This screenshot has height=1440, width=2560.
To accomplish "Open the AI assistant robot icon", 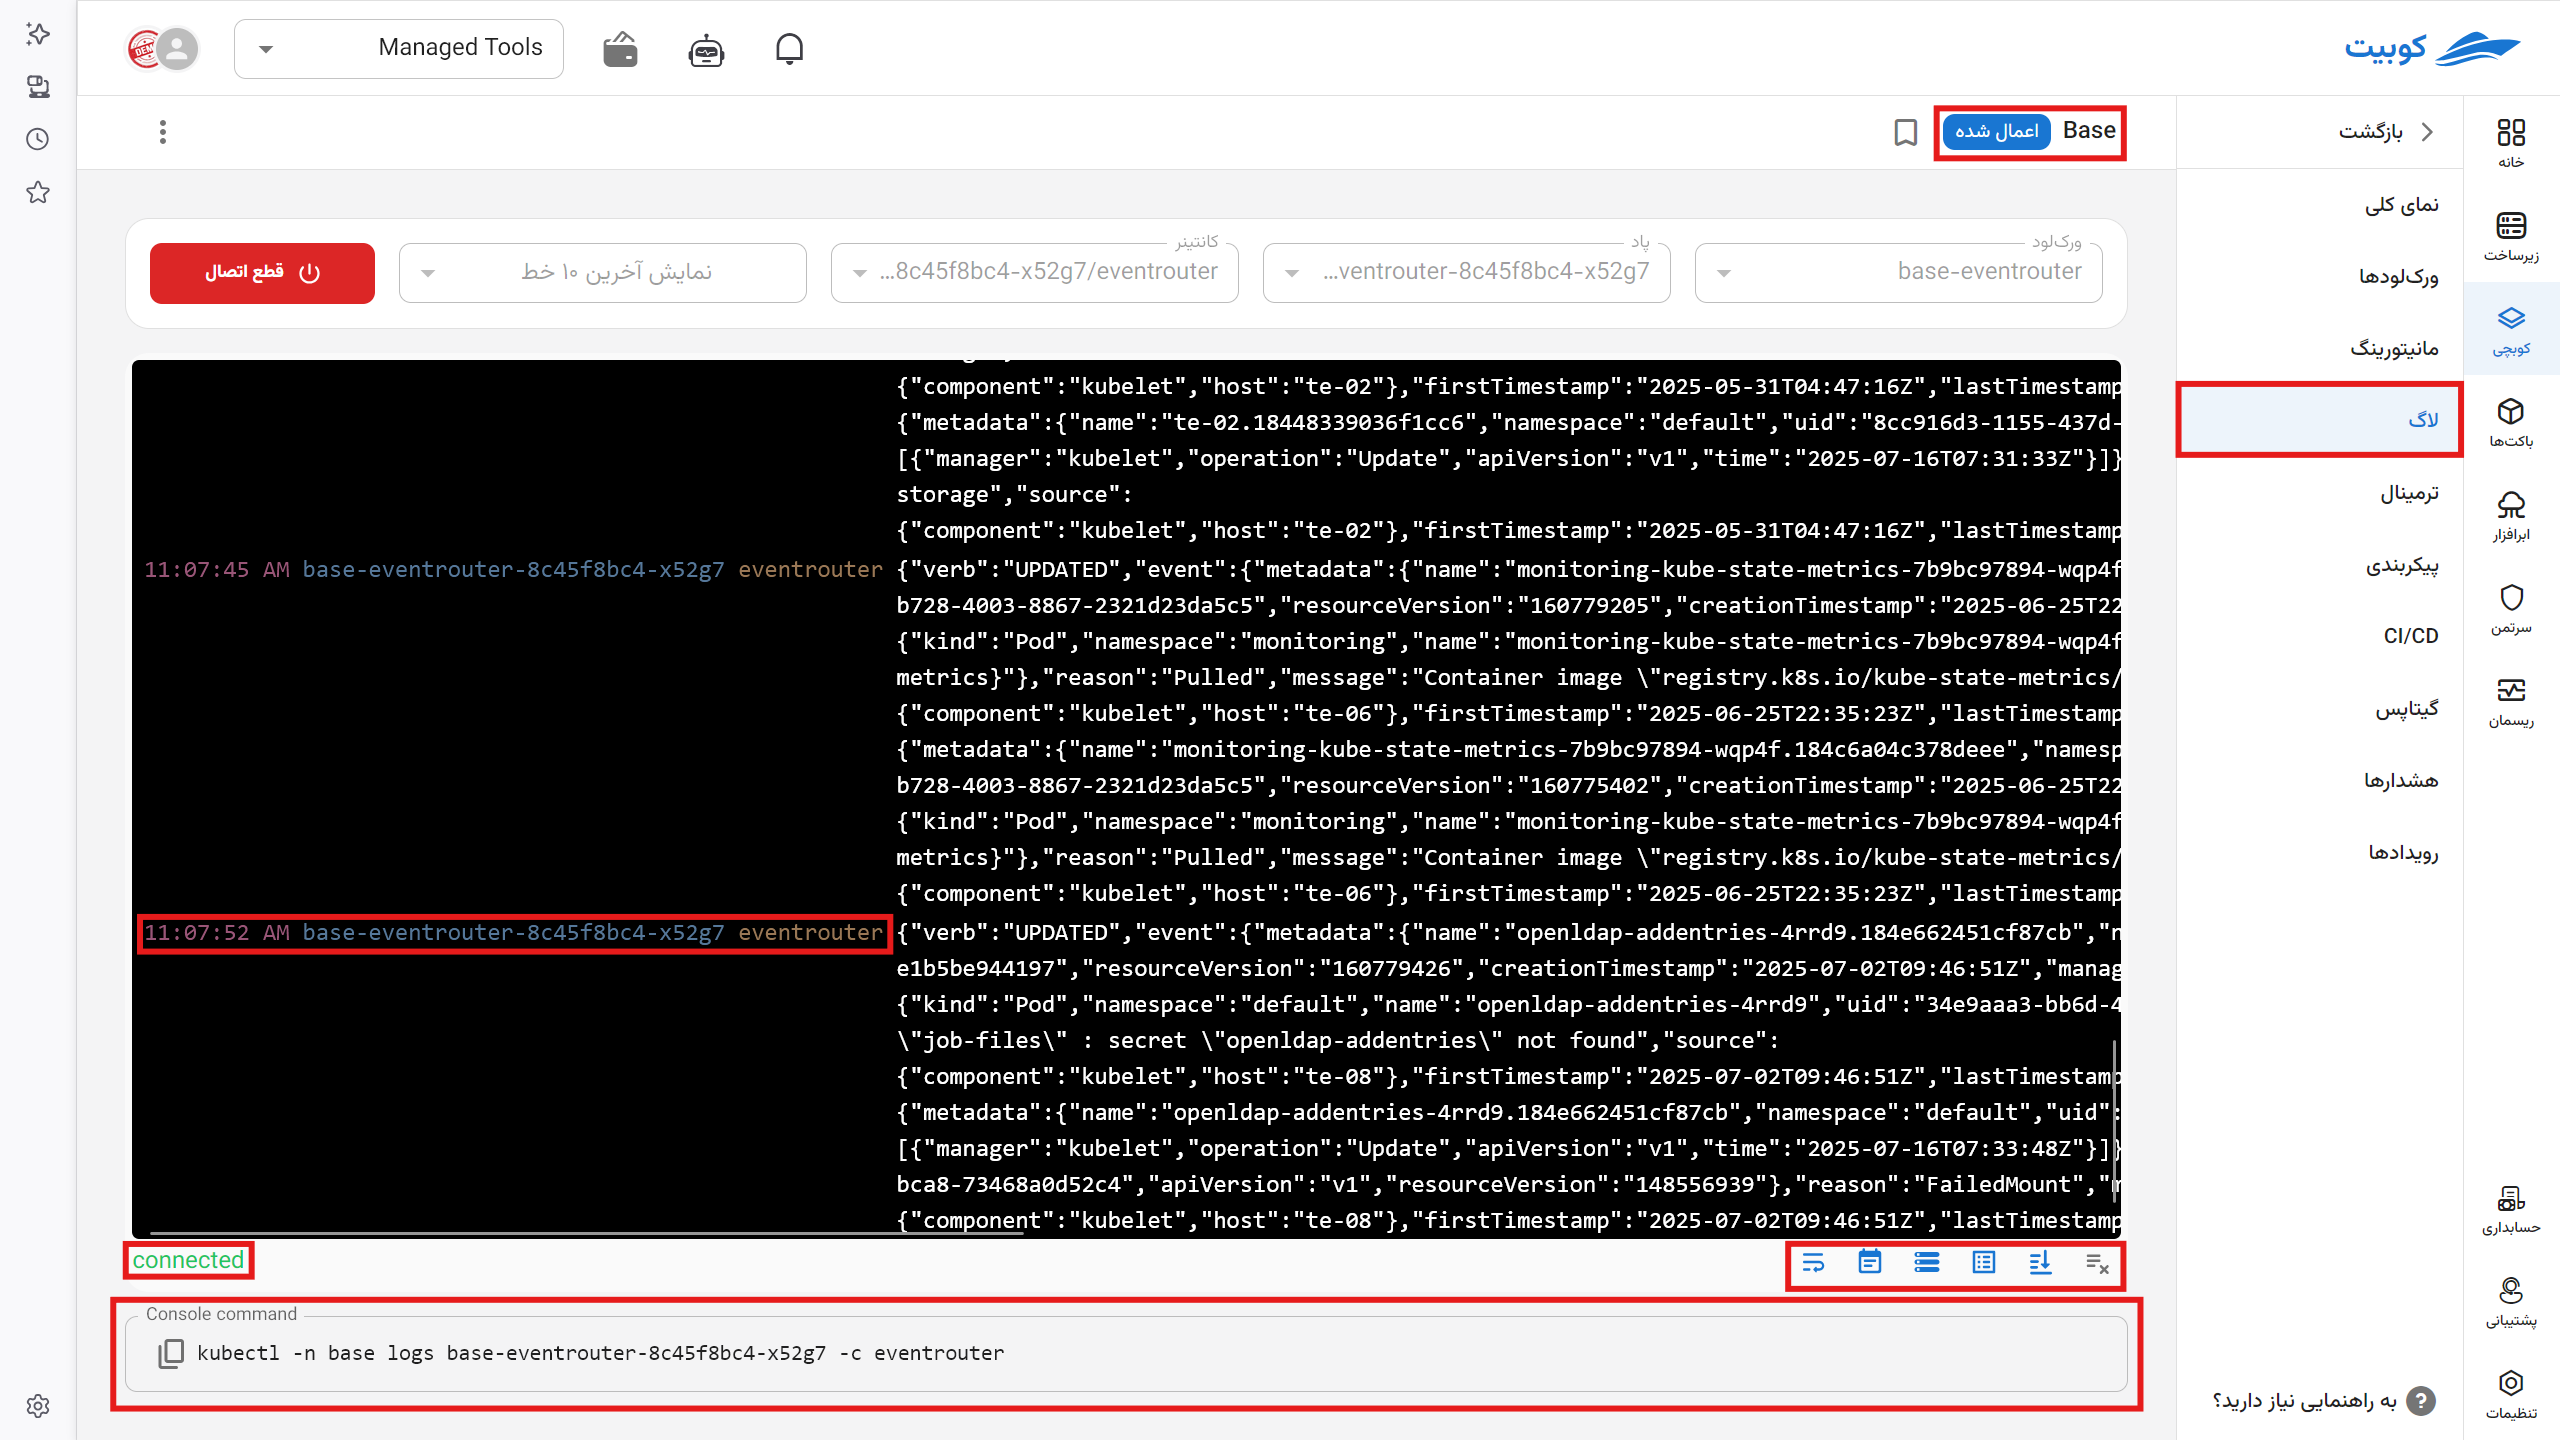I will (706, 49).
